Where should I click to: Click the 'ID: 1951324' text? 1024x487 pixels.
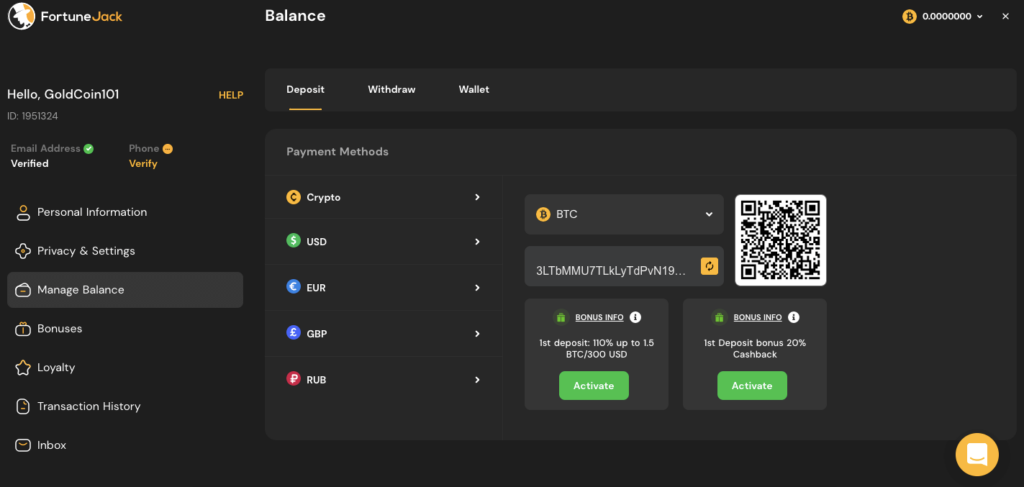[33, 116]
